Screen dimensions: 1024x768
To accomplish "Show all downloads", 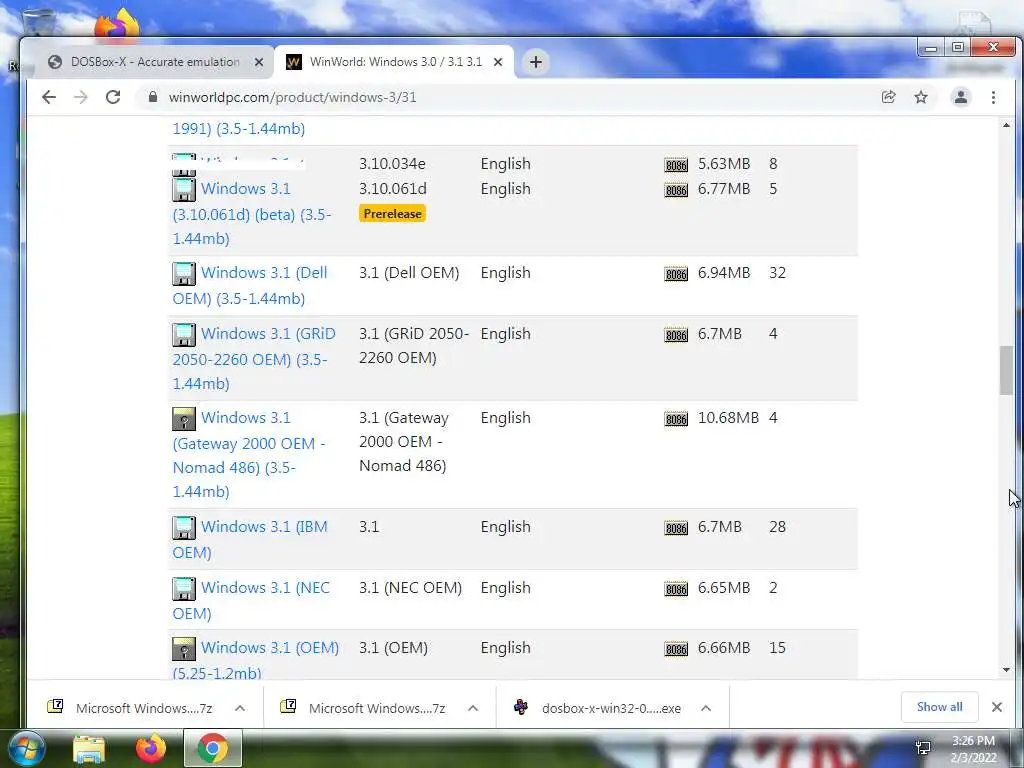I will pyautogui.click(x=939, y=707).
